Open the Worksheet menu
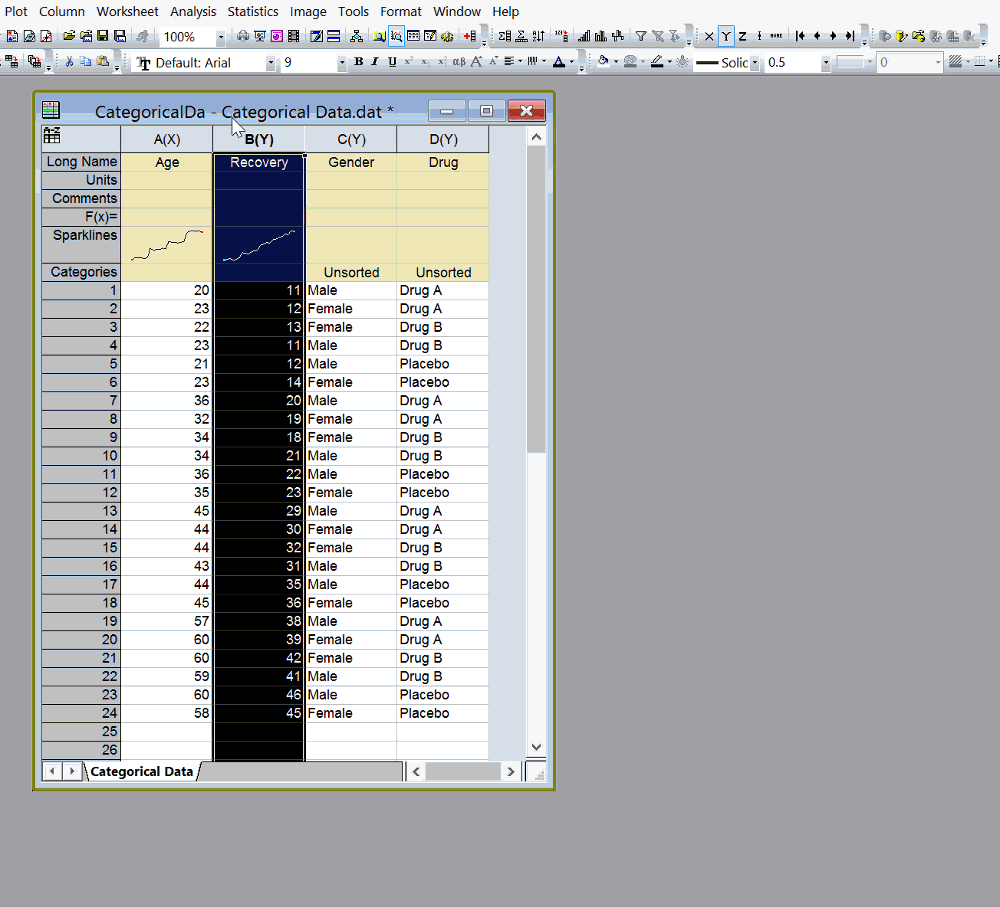The image size is (1000, 907). pyautogui.click(x=127, y=12)
